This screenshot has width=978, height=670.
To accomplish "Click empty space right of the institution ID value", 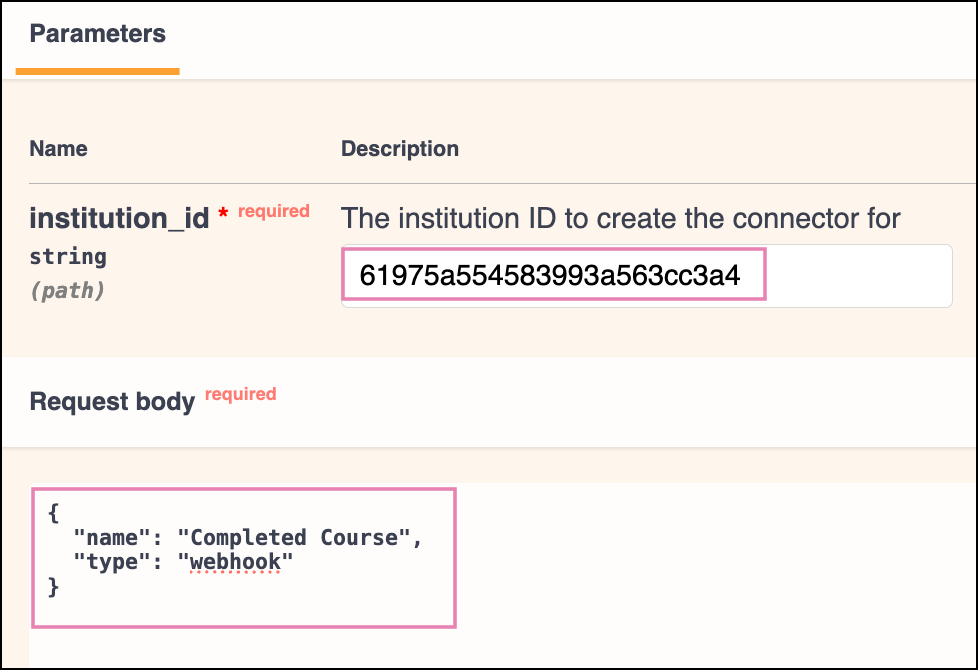I will point(858,276).
